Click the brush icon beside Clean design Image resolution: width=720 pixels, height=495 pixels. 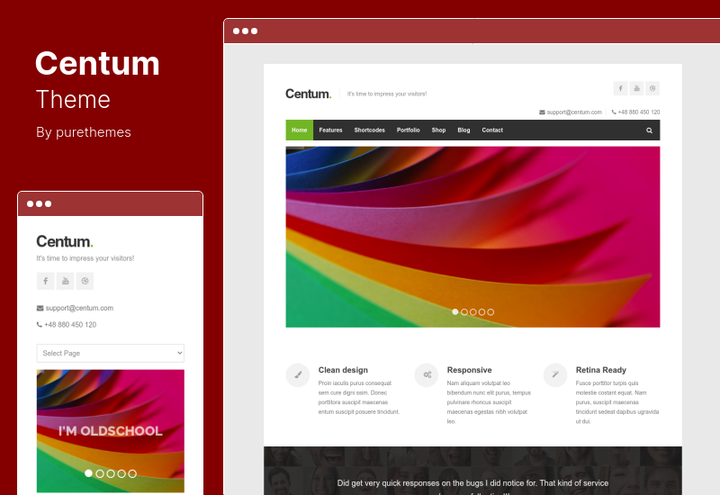pos(298,375)
